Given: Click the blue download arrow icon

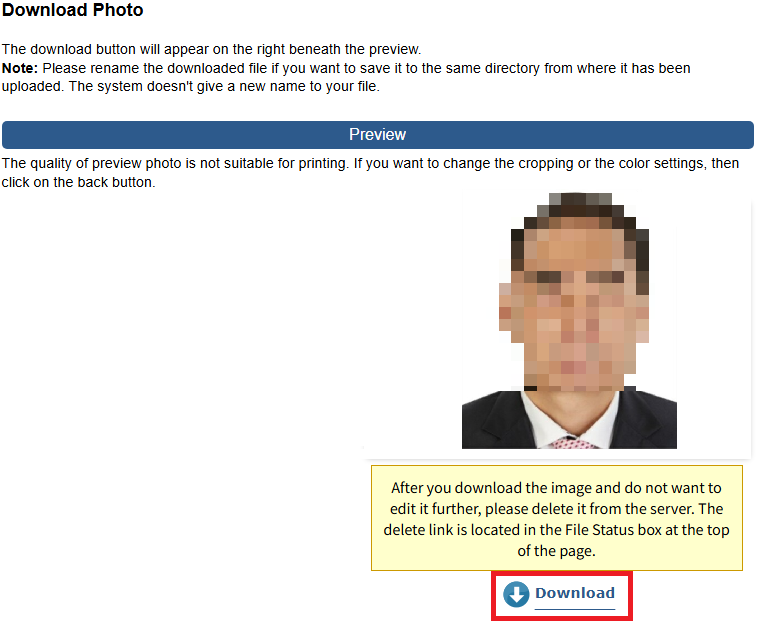Looking at the screenshot, I should 516,594.
